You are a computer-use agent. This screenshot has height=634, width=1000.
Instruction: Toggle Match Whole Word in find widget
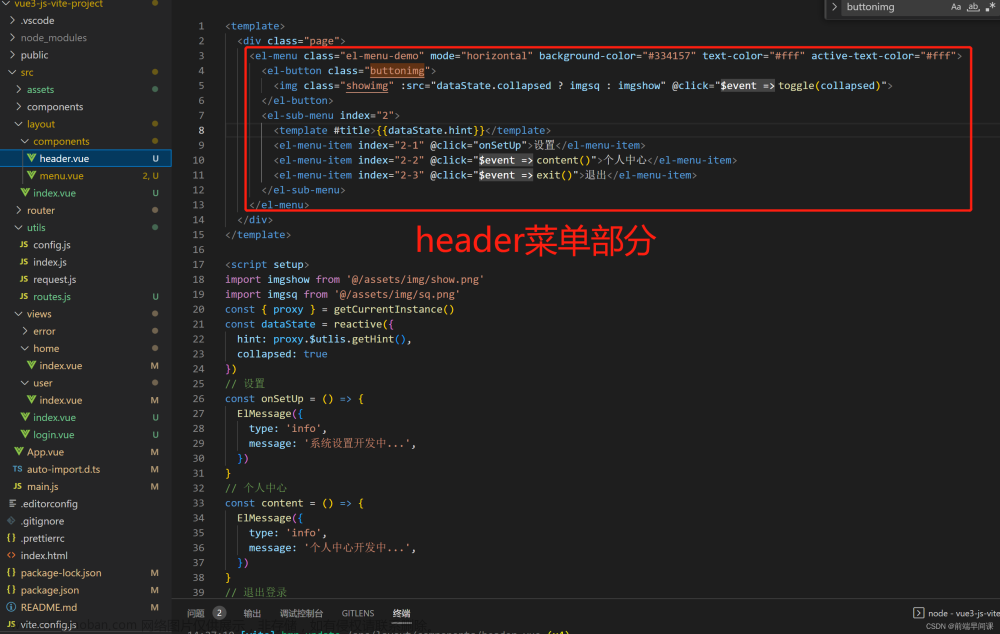pos(973,7)
